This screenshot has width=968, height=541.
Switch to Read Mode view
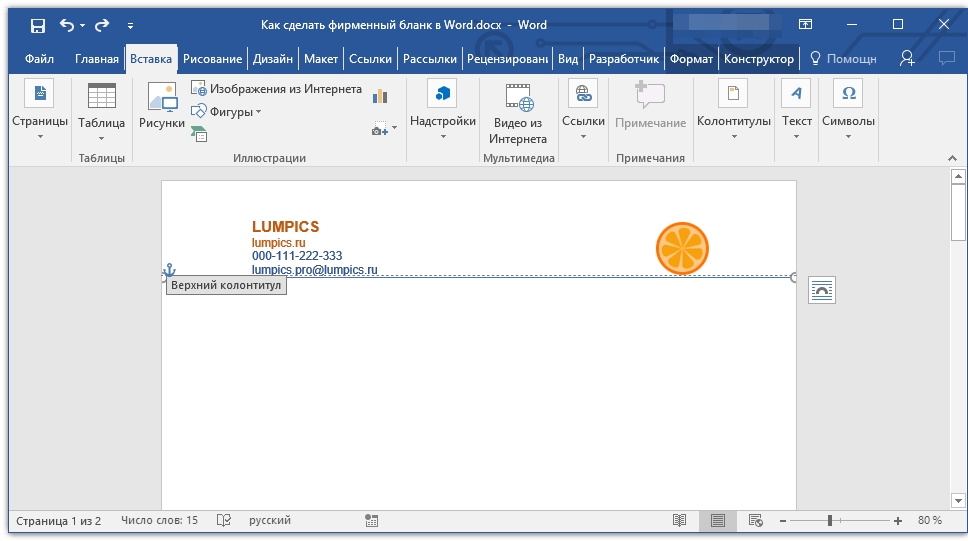click(680, 521)
